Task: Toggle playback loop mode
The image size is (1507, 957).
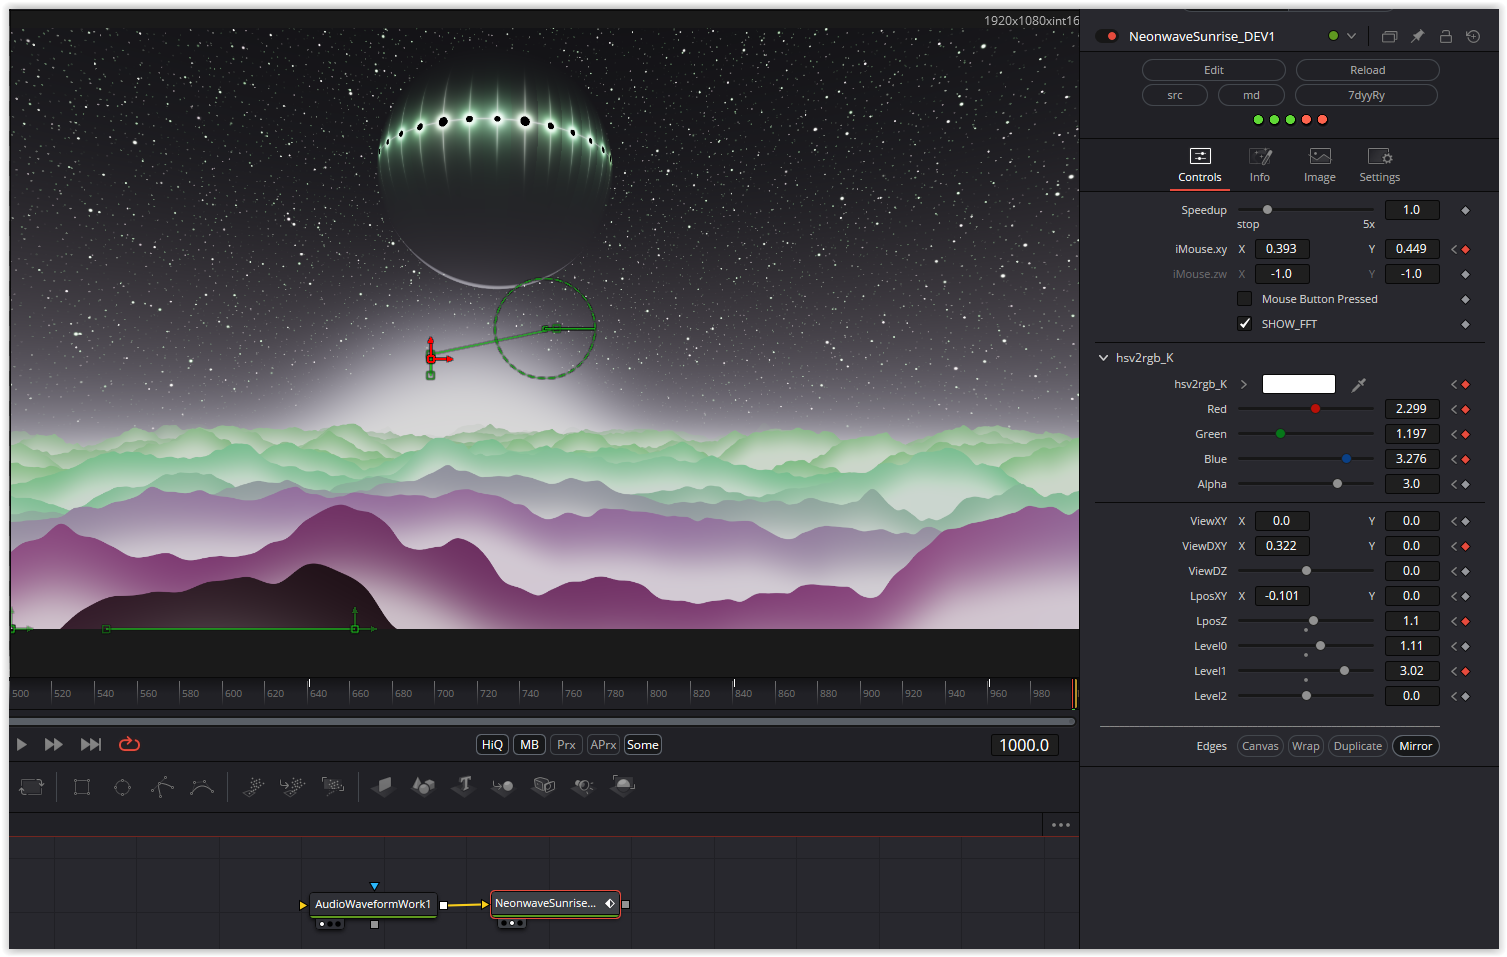Action: click(x=129, y=744)
